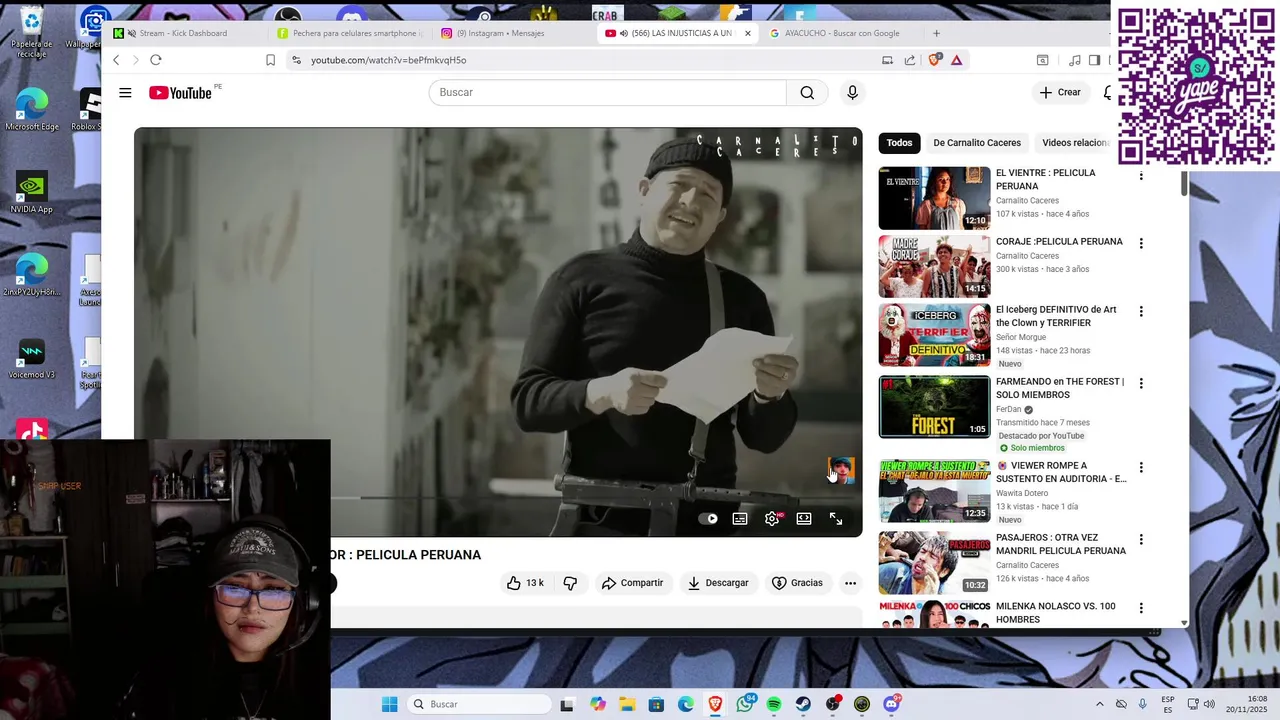Click the video progress bar
This screenshot has width=1280, height=720.
[x=498, y=497]
